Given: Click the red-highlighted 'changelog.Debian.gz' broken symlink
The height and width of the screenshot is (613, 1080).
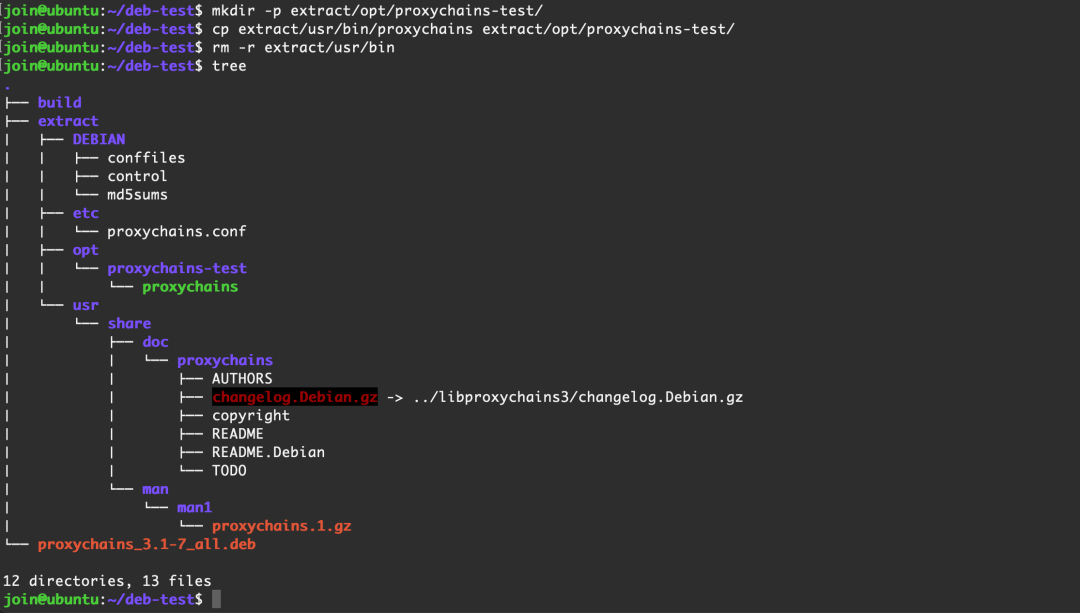Looking at the screenshot, I should 295,397.
